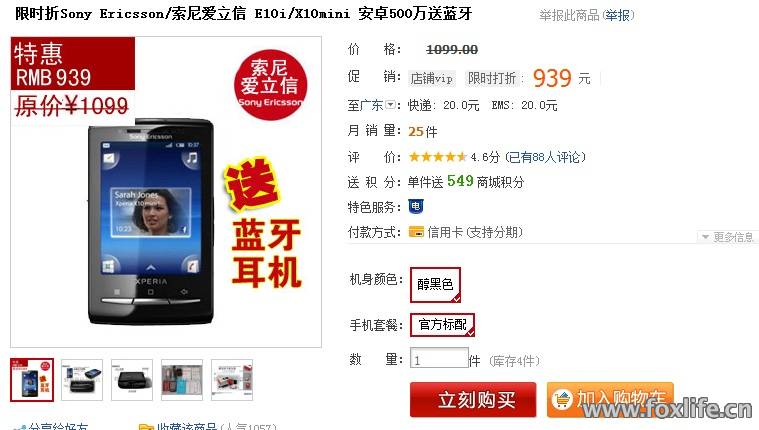Click the blue 电 special service badge

416,207
